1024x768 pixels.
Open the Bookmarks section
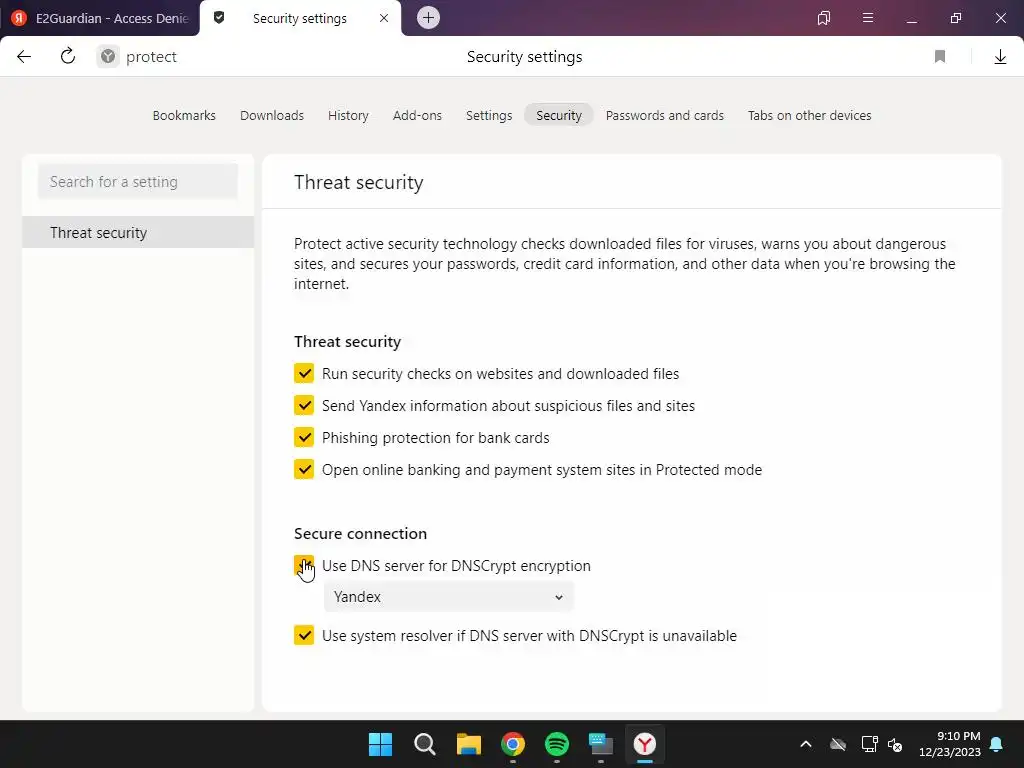click(x=184, y=116)
